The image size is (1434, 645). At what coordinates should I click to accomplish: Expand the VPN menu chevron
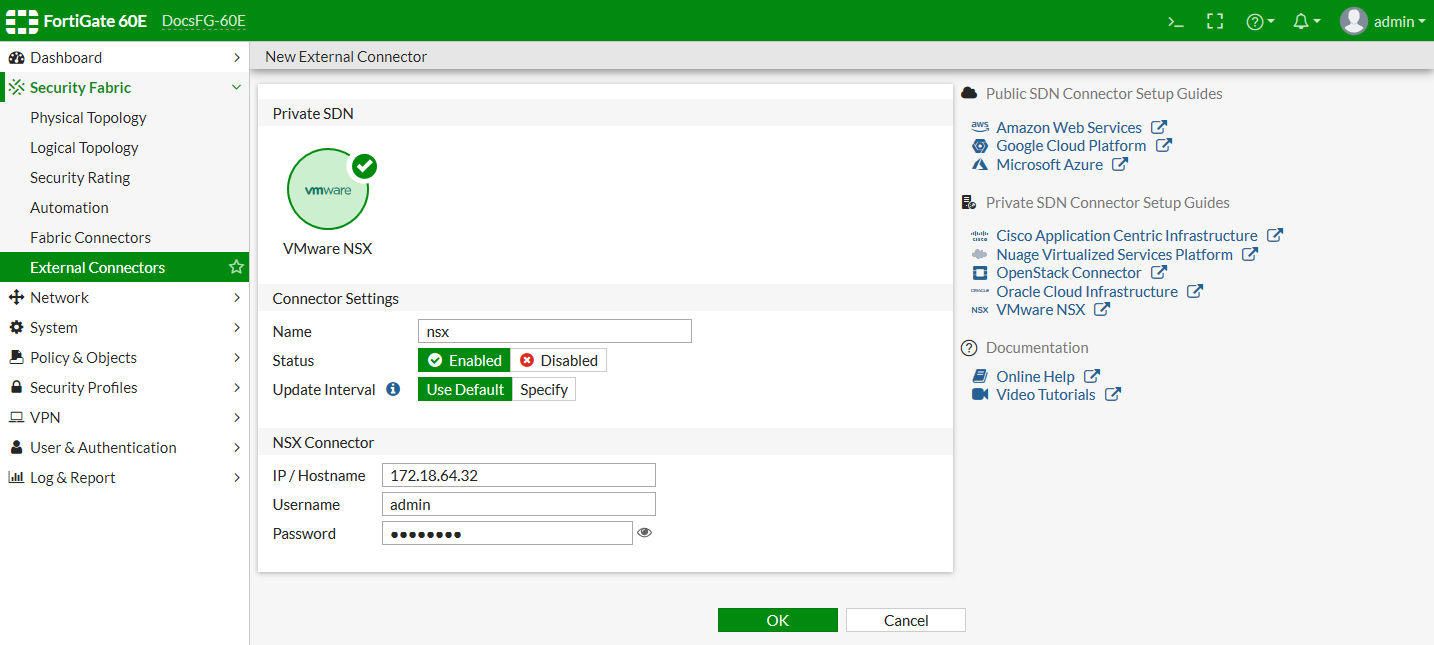point(236,417)
